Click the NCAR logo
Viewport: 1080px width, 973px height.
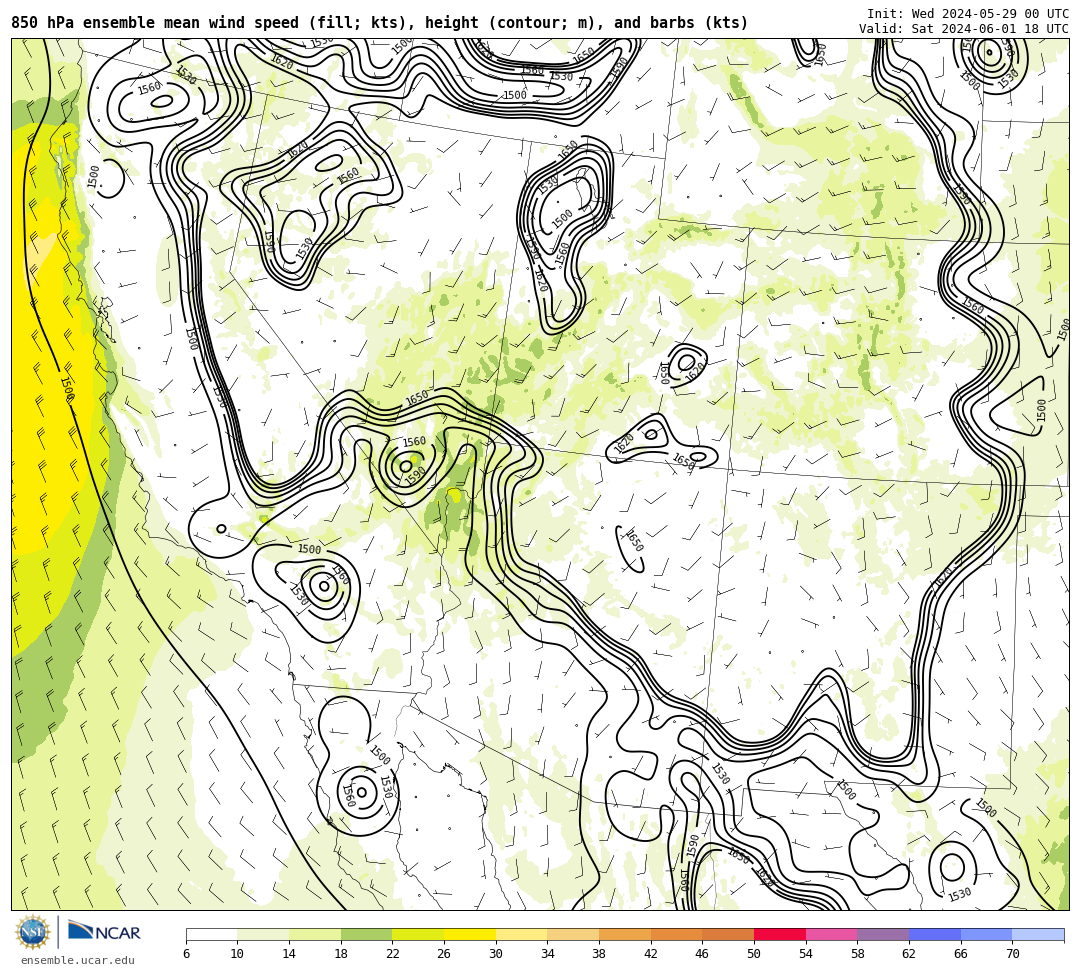tap(104, 932)
